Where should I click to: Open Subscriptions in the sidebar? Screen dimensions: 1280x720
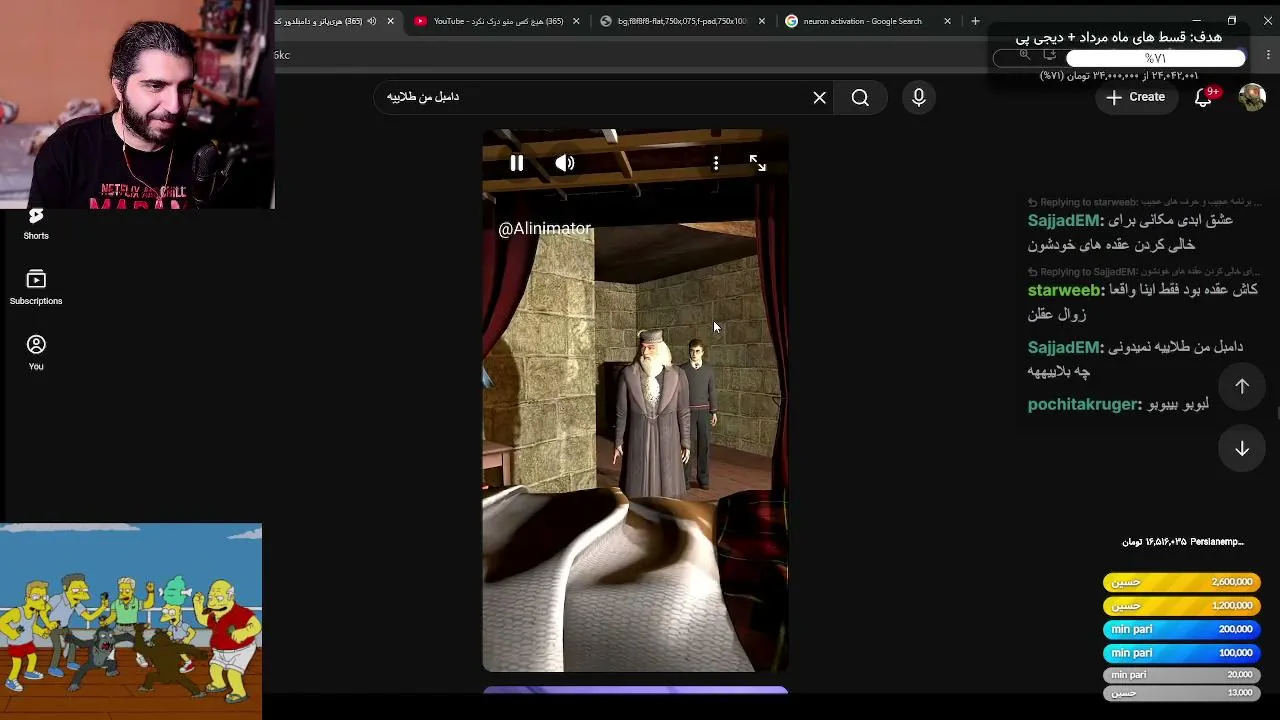pyautogui.click(x=36, y=287)
